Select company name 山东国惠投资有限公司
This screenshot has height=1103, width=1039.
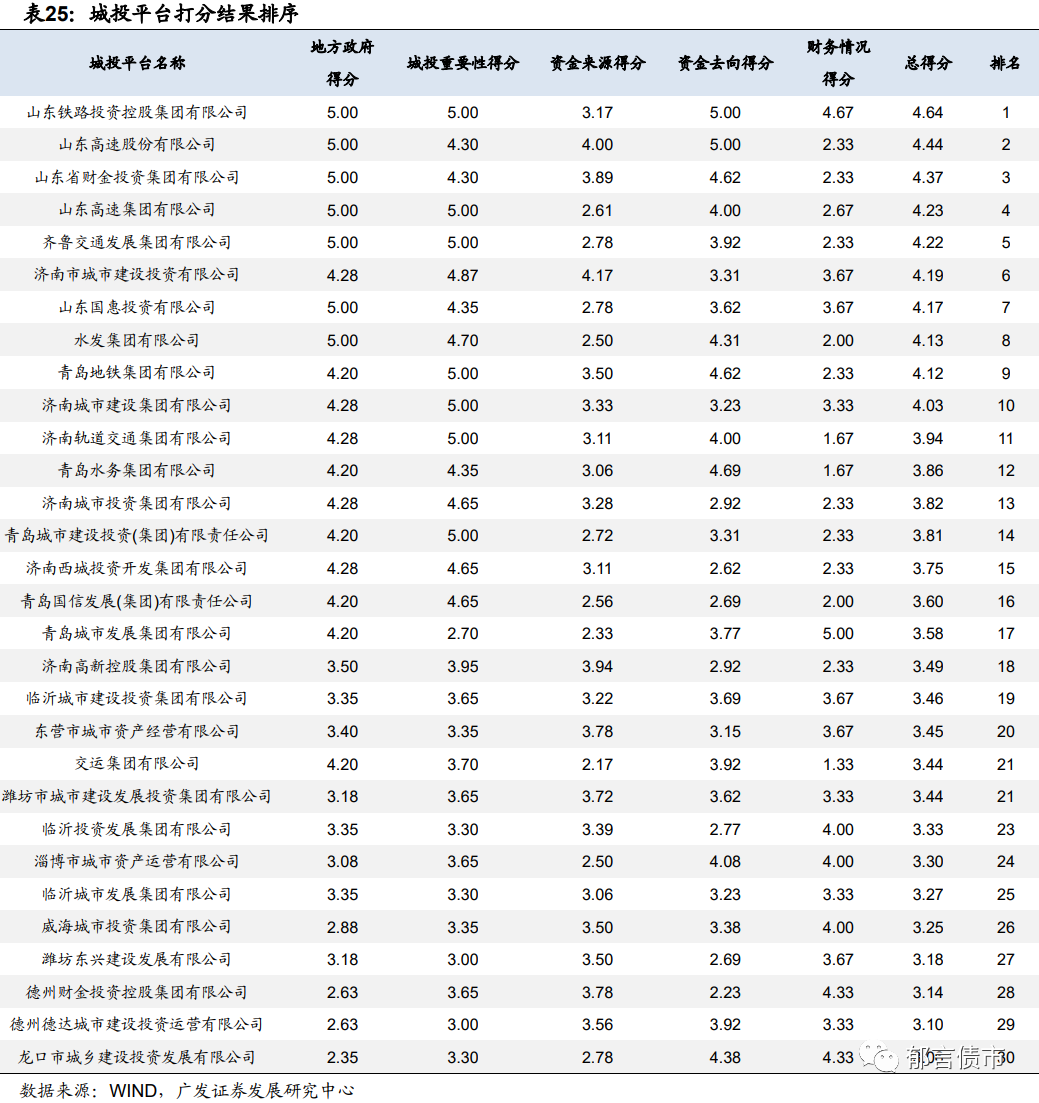click(137, 308)
